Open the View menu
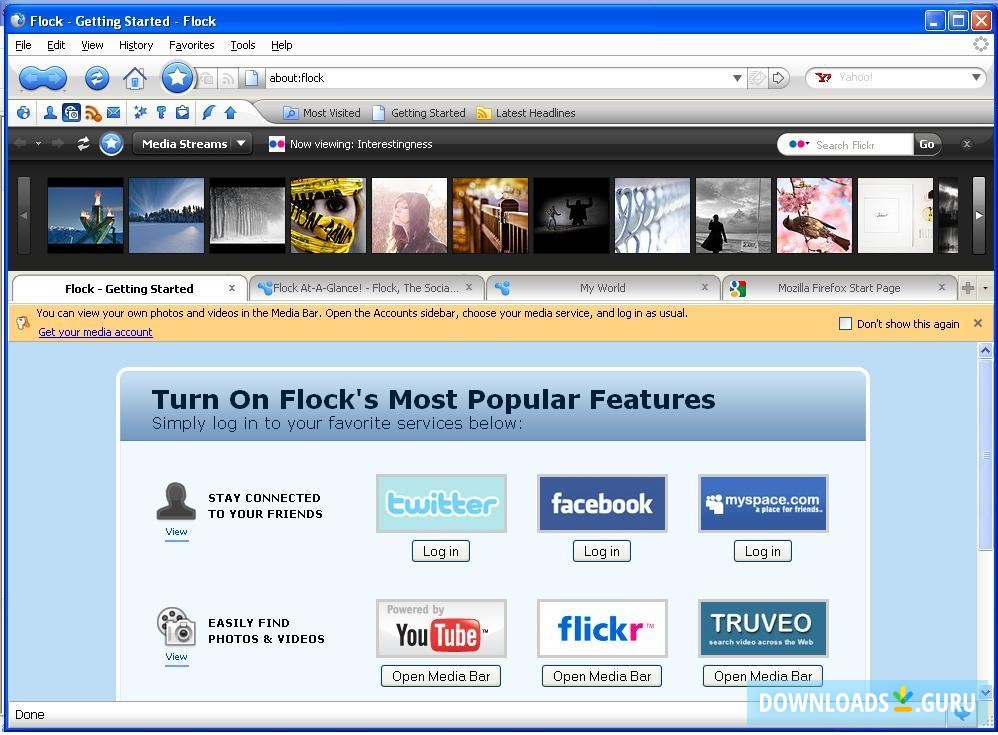The height and width of the screenshot is (735, 998). point(92,45)
